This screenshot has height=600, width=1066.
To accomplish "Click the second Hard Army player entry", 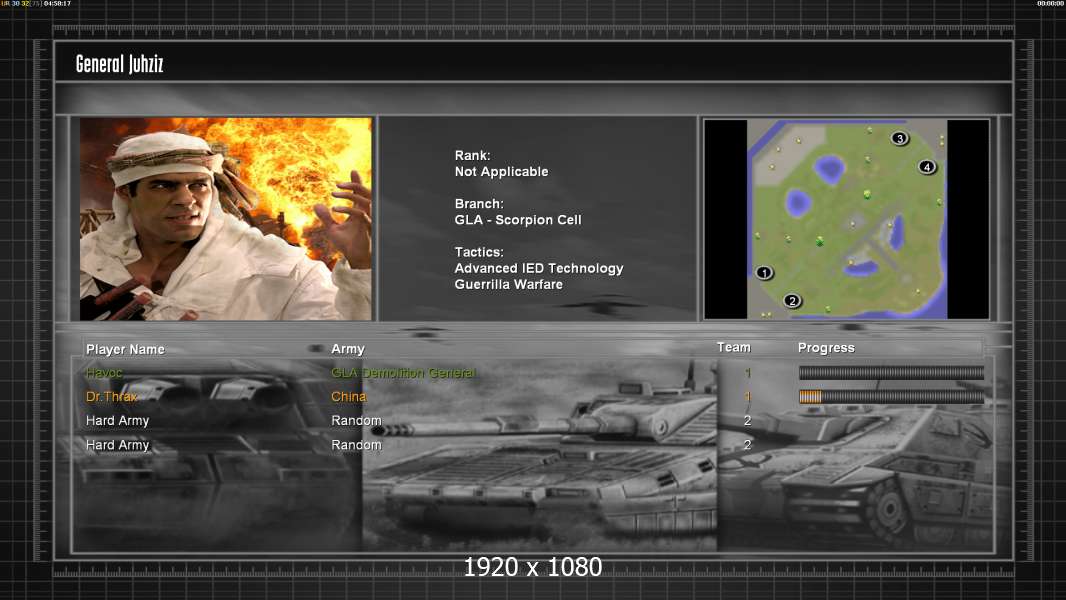I will 117,445.
